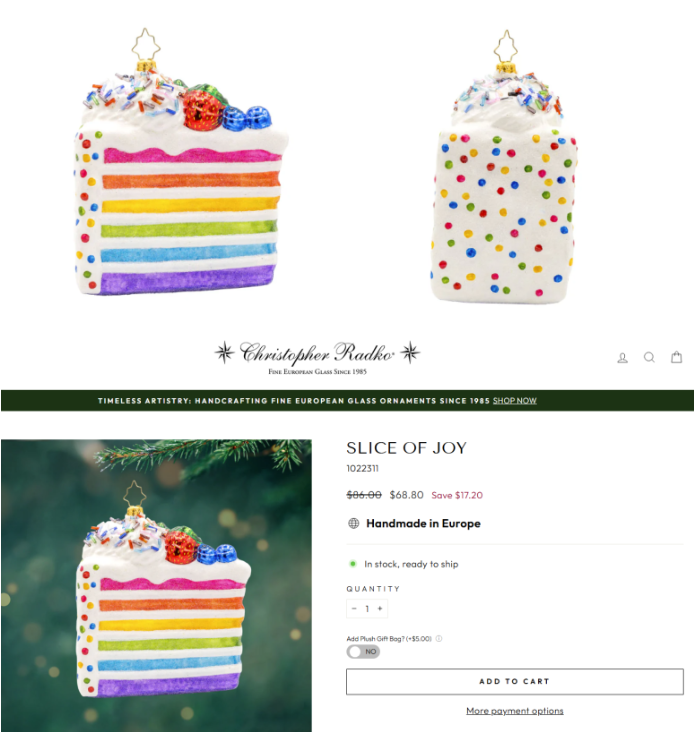Decrease quantity with the minus button
Screen dimensions: 694x732
point(354,608)
